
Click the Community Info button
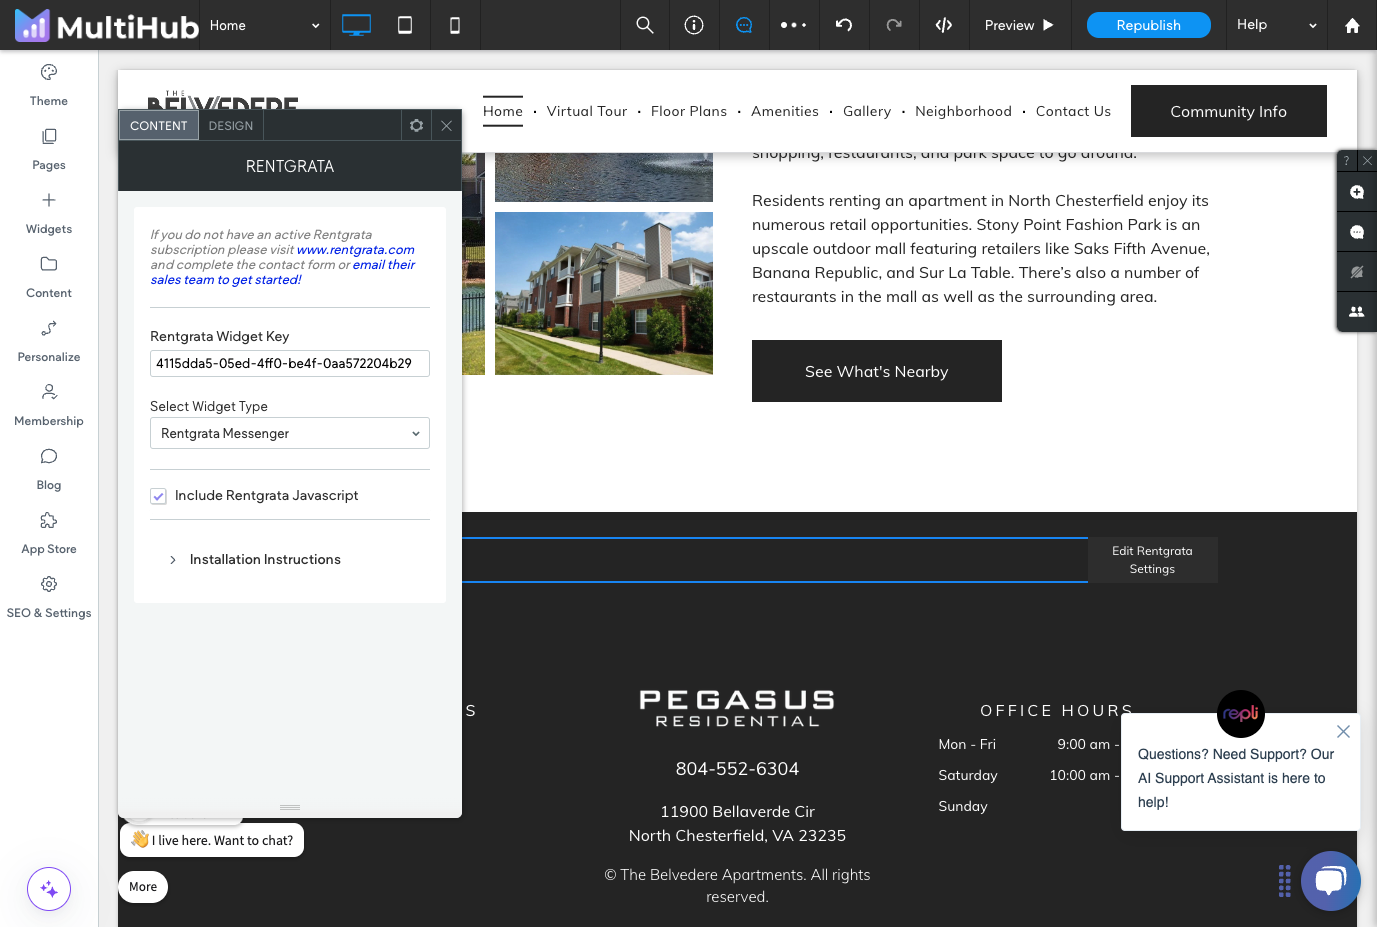click(x=1229, y=111)
